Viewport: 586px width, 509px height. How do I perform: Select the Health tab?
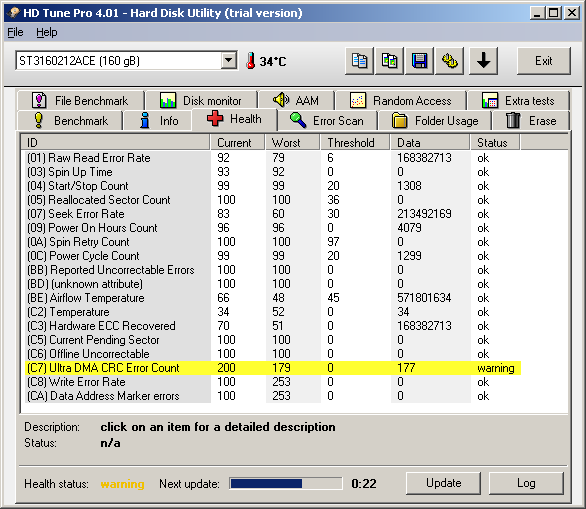point(234,119)
